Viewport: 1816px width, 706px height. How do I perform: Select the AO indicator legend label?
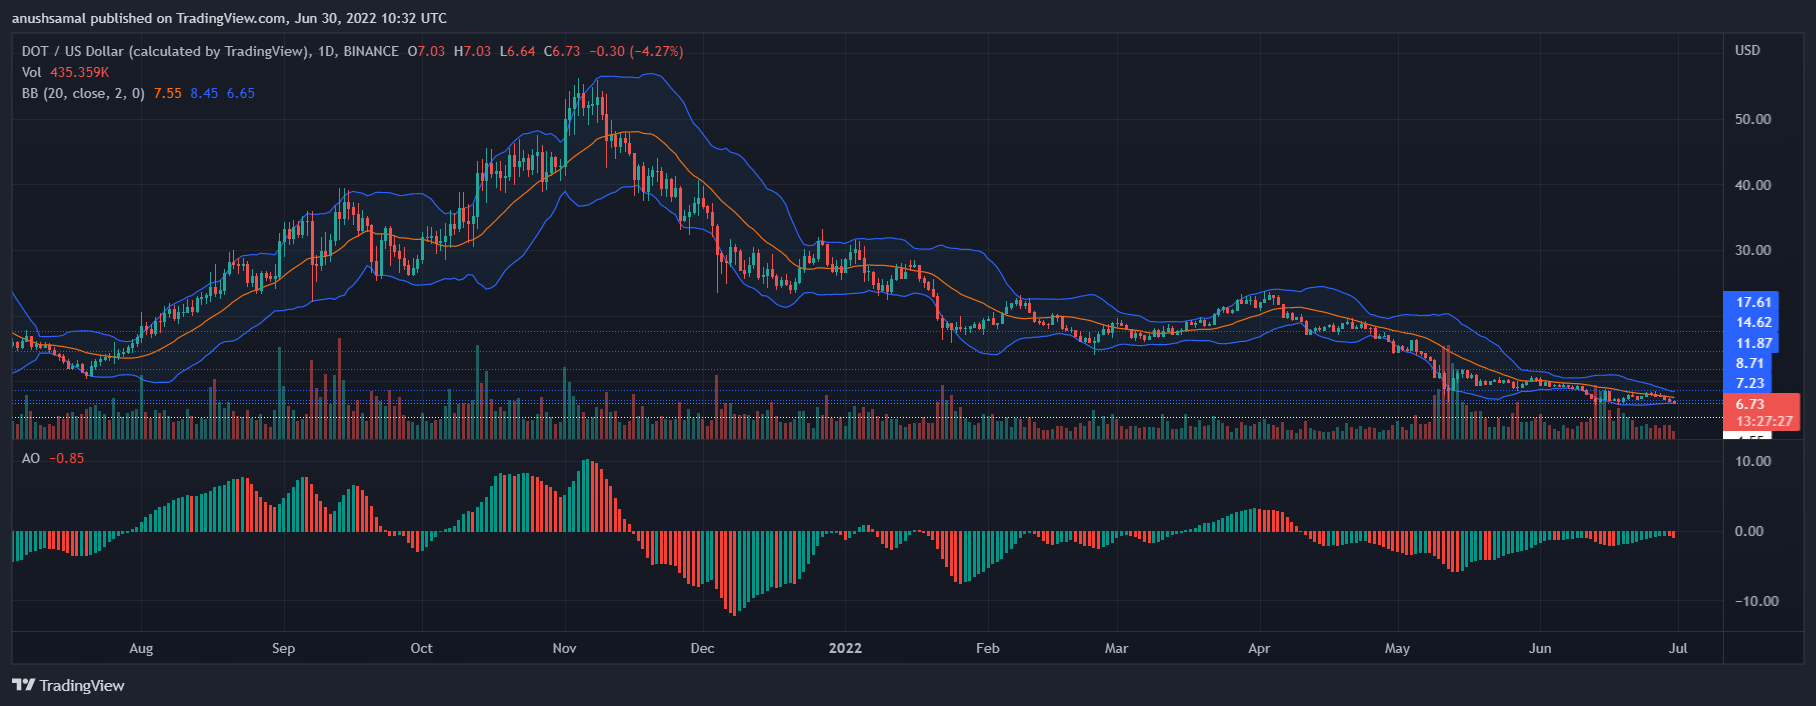pyautogui.click(x=31, y=458)
